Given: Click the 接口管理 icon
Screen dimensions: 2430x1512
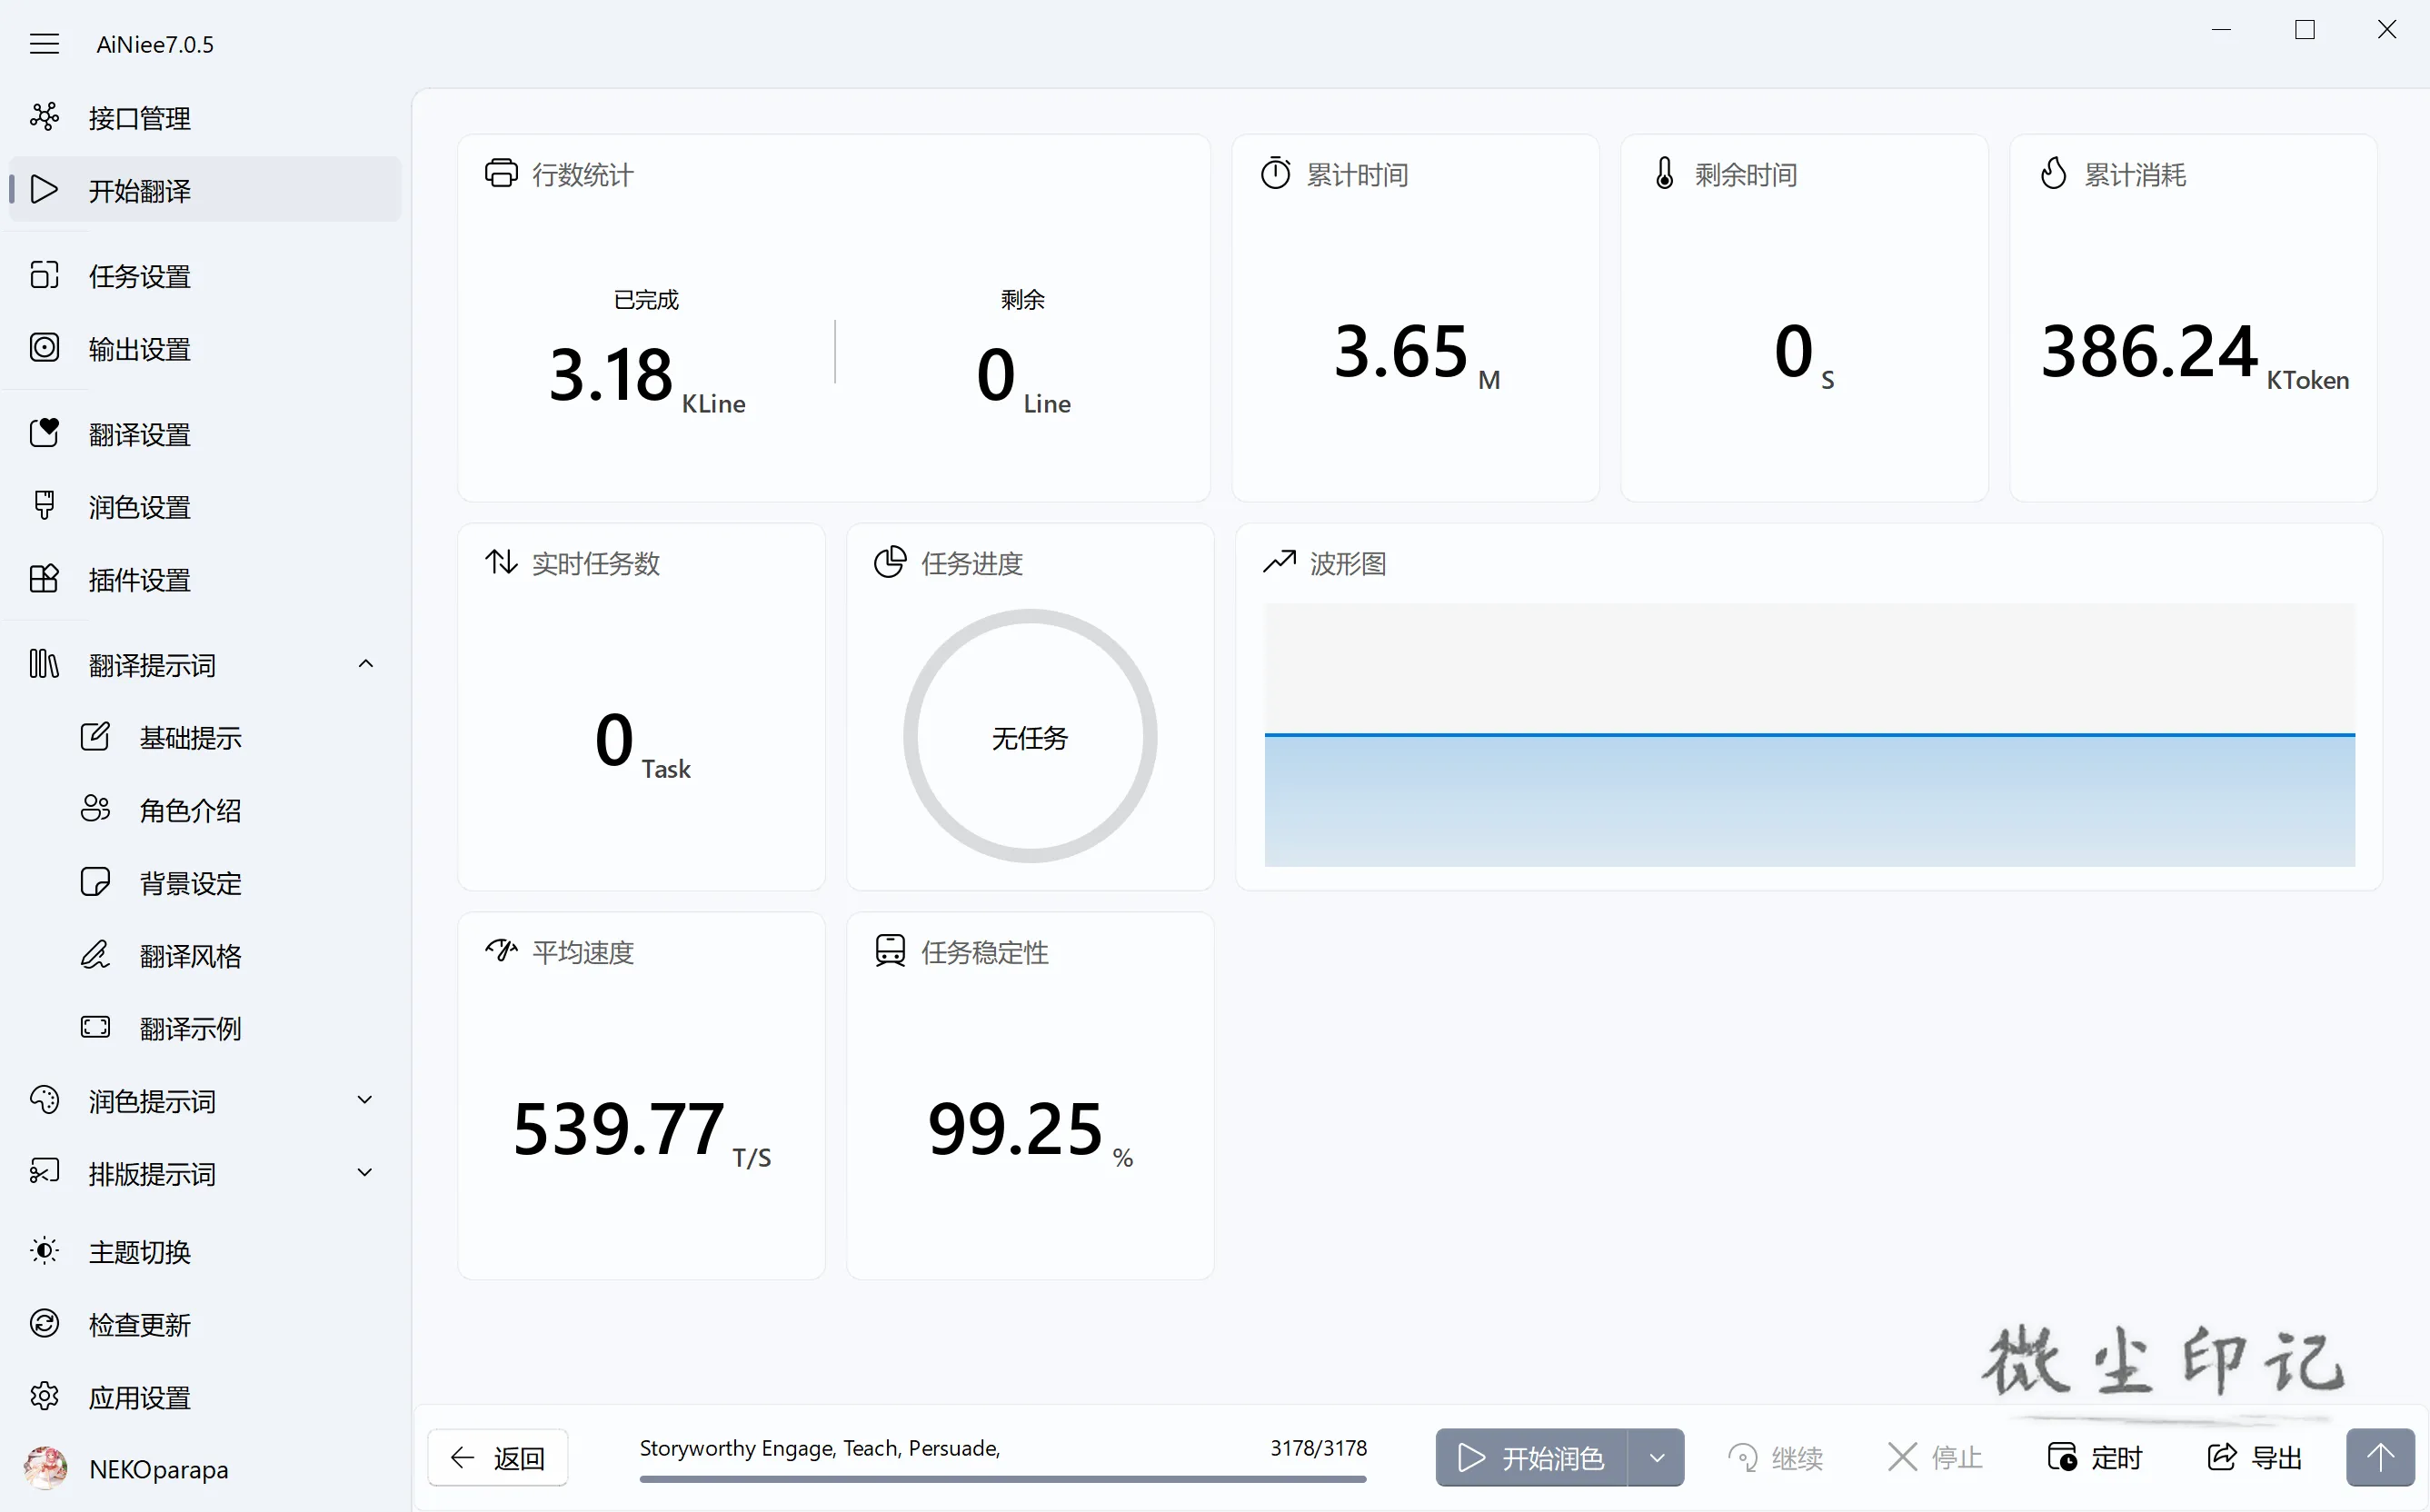Looking at the screenshot, I should point(44,117).
